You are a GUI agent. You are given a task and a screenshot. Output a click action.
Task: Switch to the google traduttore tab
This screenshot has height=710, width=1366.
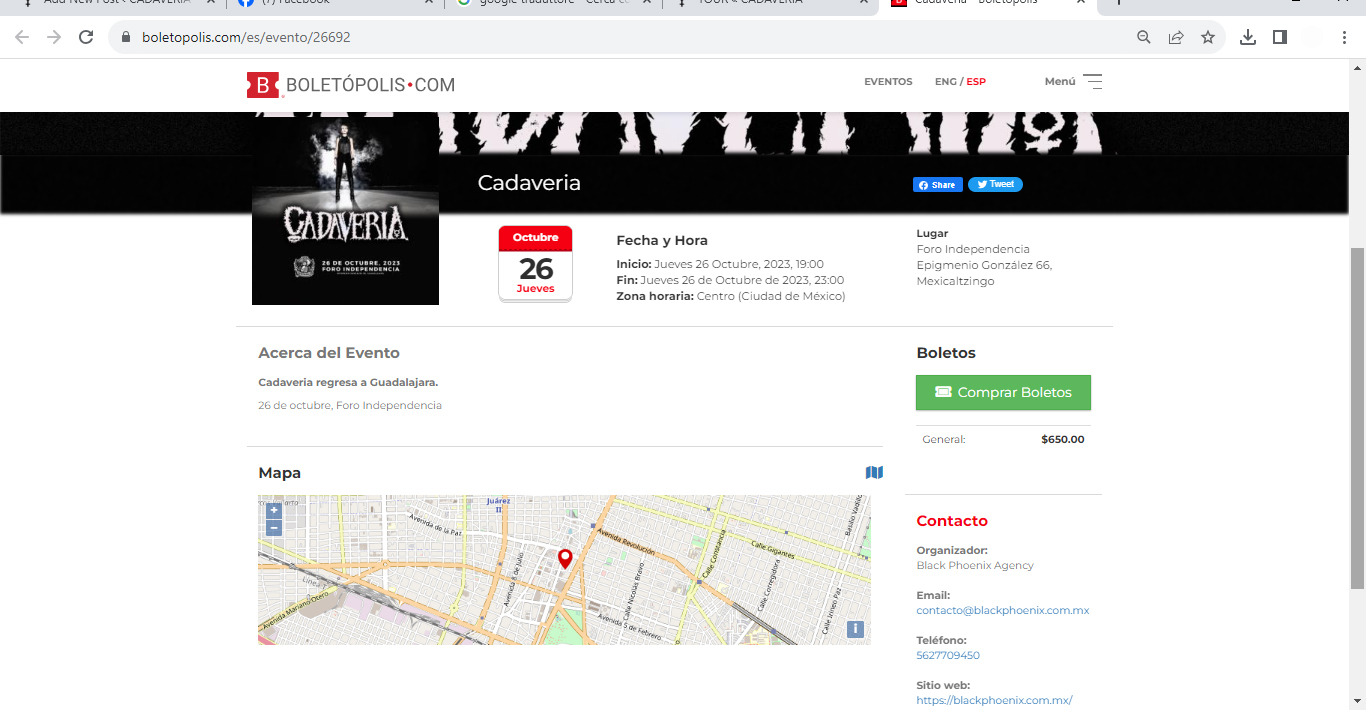554,3
